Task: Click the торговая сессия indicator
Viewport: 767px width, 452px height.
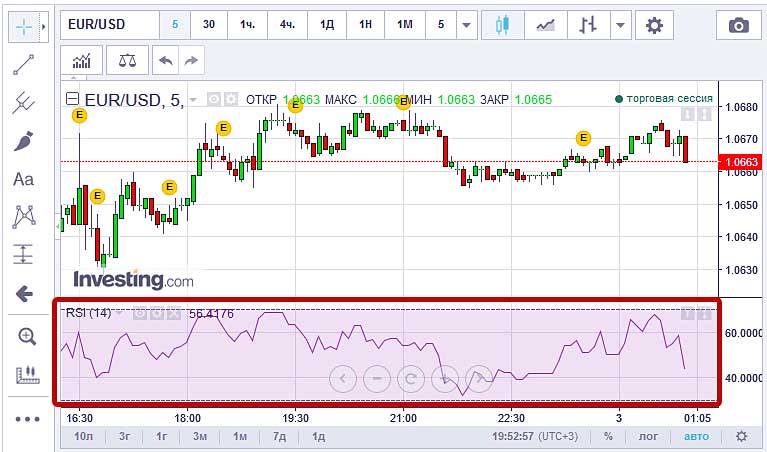Action: click(x=664, y=98)
